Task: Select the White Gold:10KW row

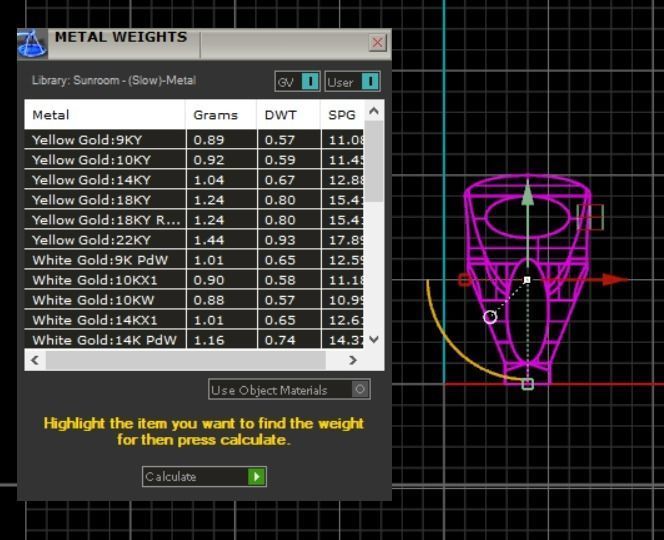Action: [194, 300]
